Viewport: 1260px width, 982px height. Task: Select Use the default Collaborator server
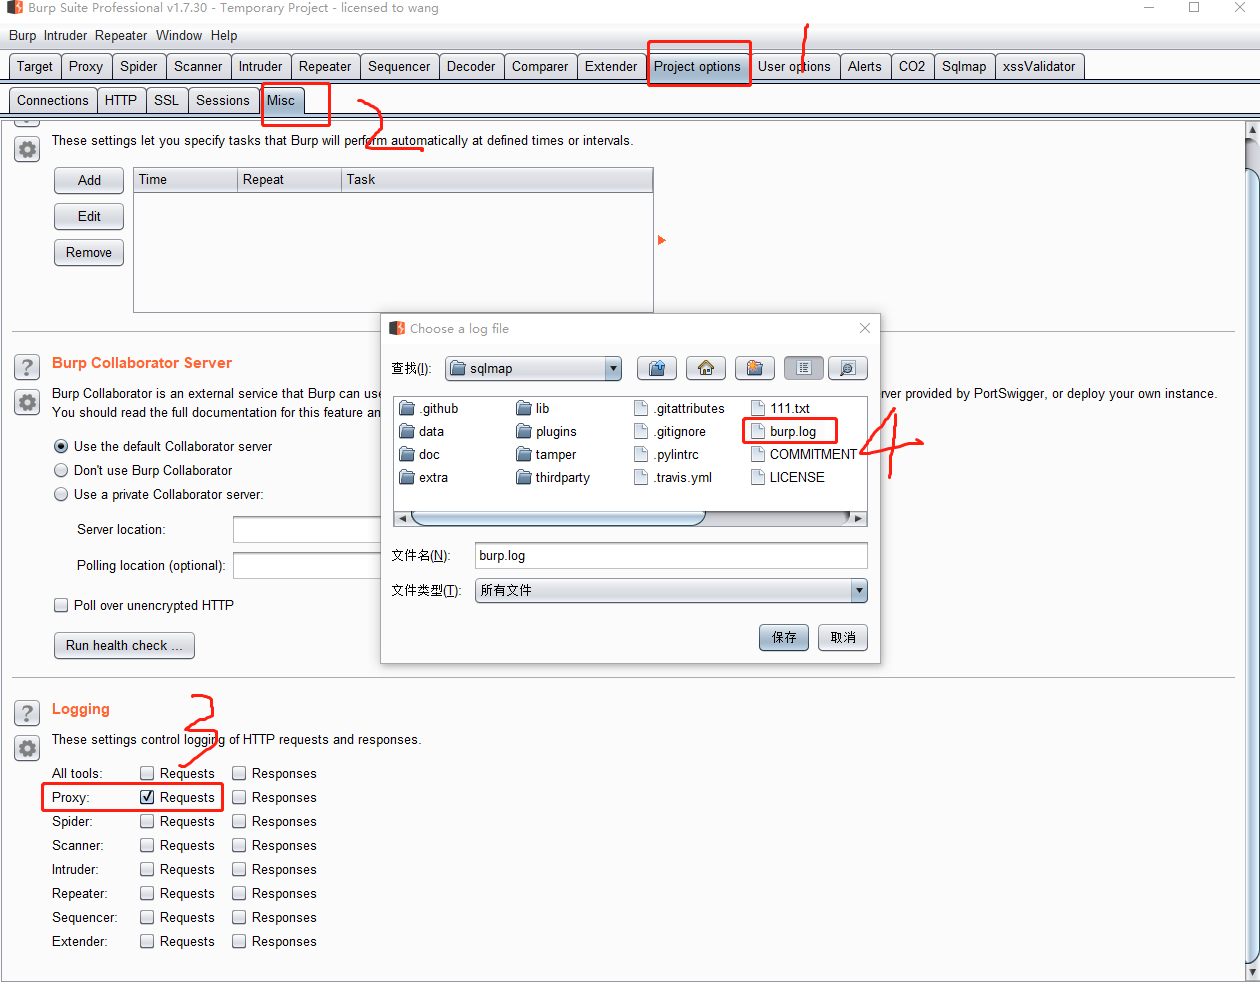tap(61, 446)
